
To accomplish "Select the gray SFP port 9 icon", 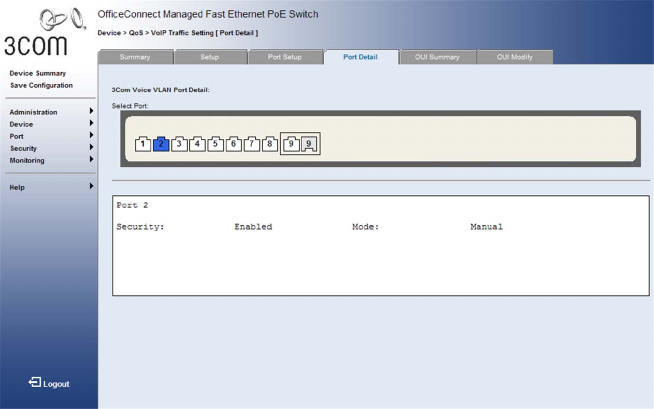I will click(309, 144).
